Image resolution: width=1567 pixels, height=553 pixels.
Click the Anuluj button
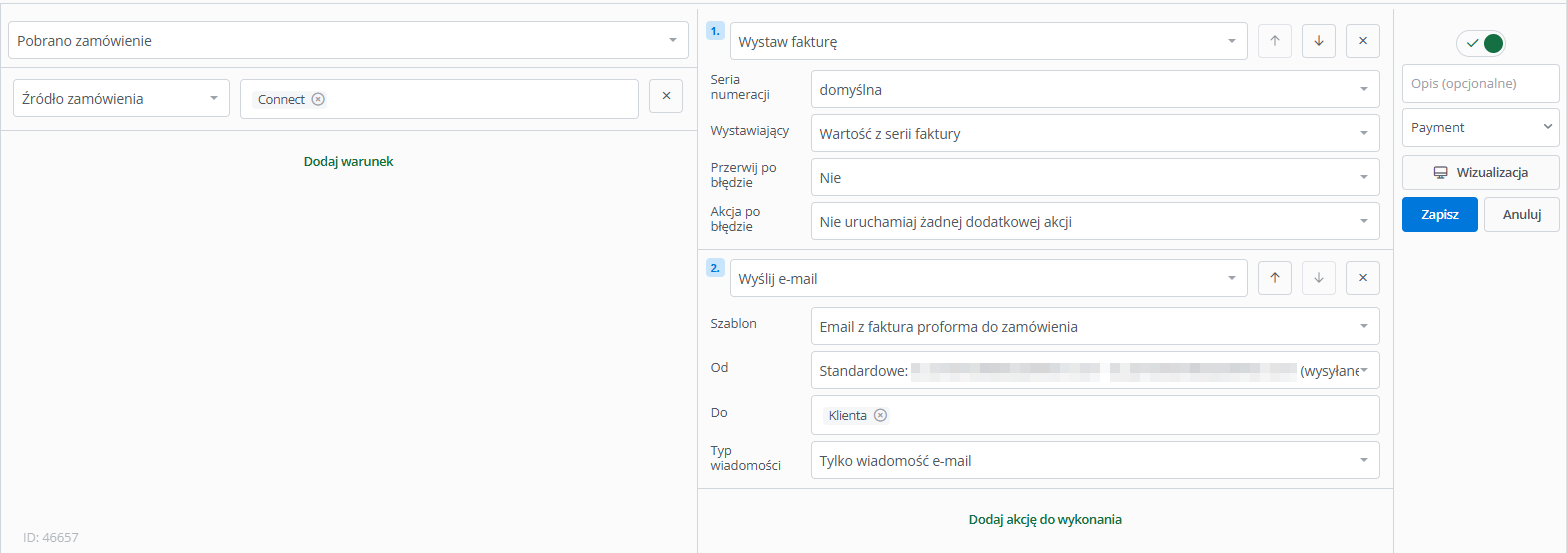[x=1521, y=214]
